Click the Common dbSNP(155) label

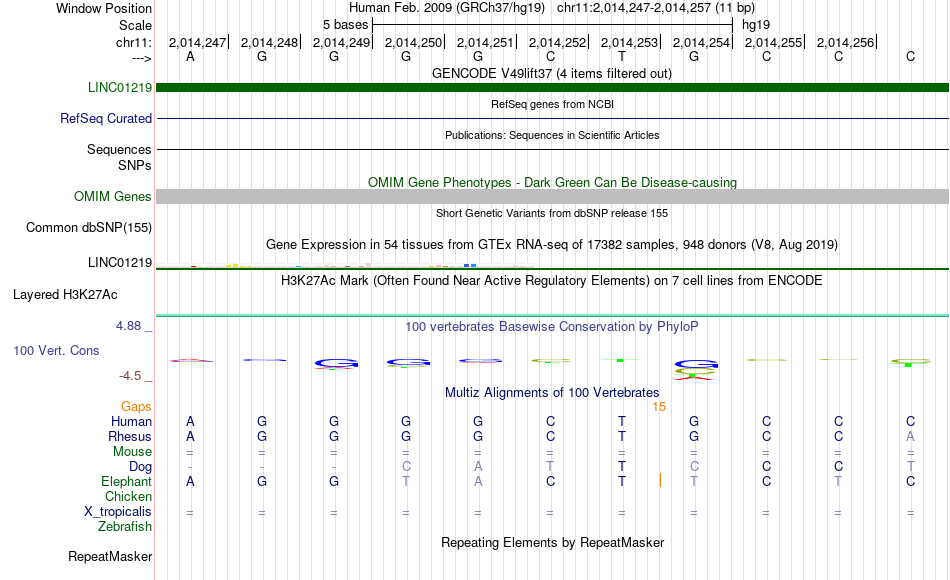(89, 227)
